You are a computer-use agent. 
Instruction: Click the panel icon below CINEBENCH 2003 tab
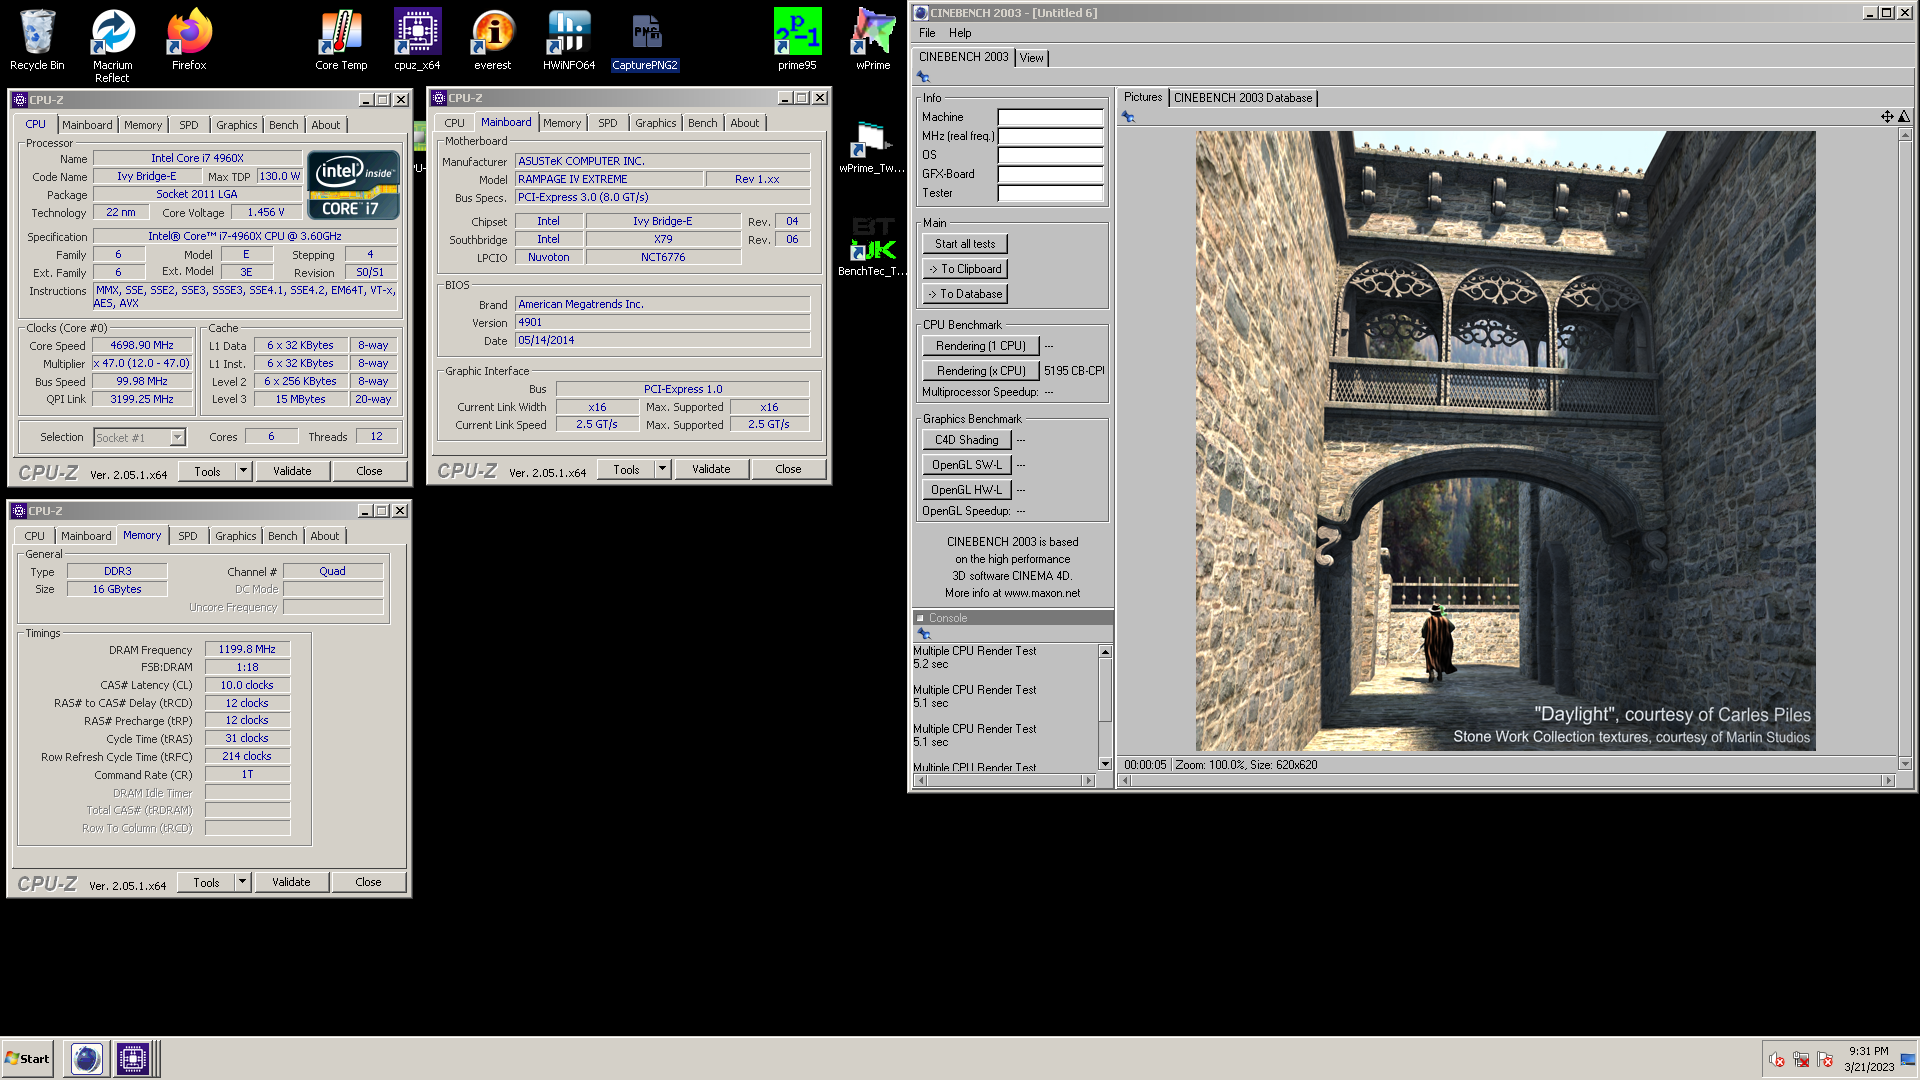(x=923, y=77)
